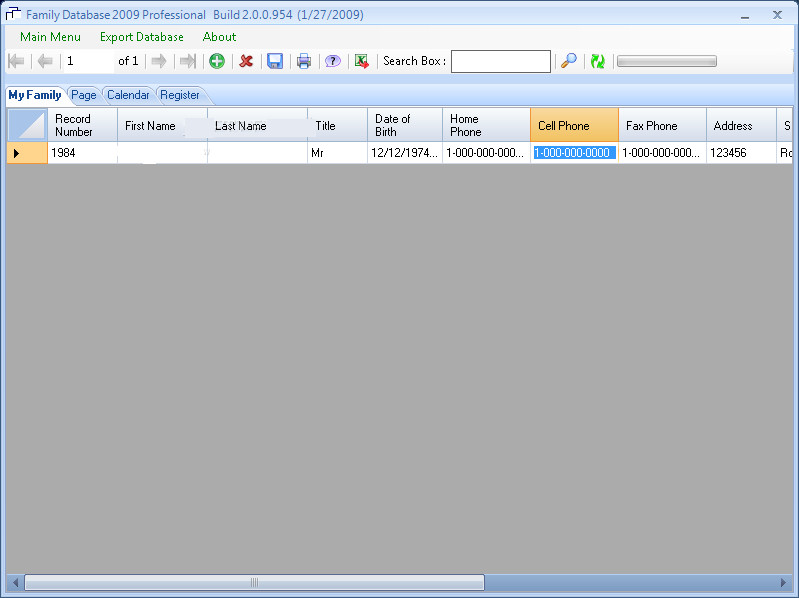Select the cell containing 1984

(82, 153)
